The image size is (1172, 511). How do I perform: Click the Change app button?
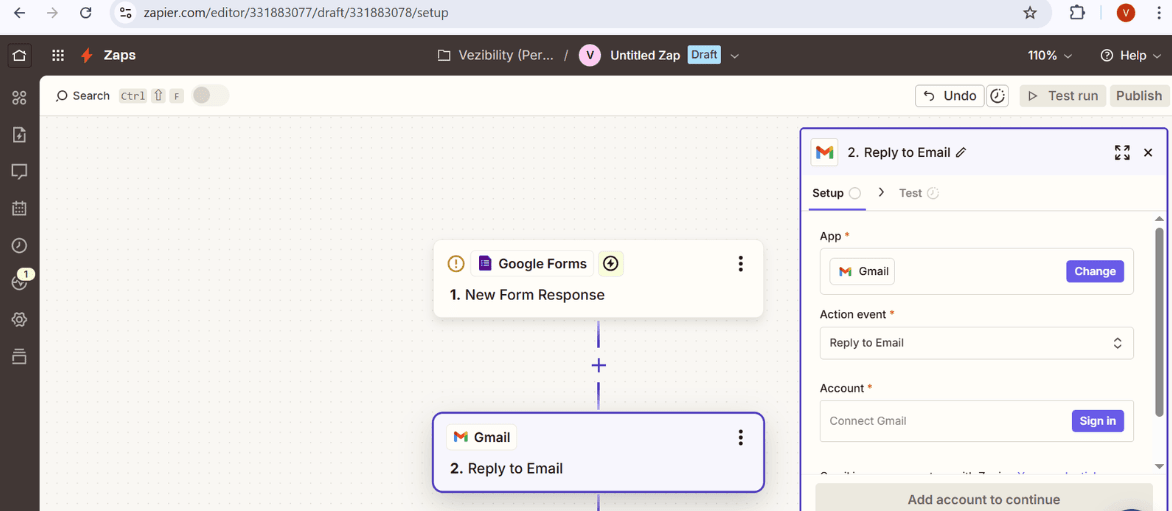(x=1094, y=271)
